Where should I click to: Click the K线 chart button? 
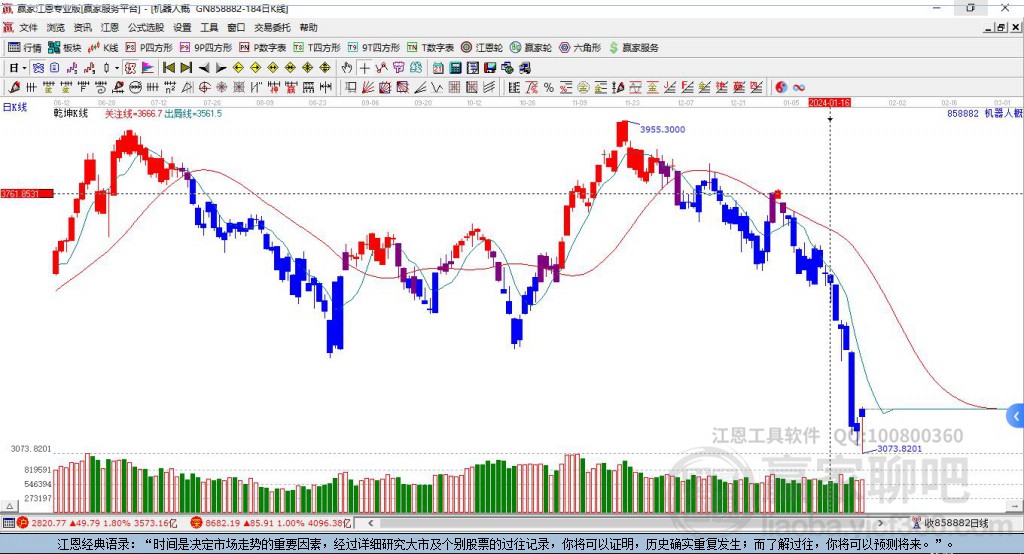pyautogui.click(x=103, y=48)
